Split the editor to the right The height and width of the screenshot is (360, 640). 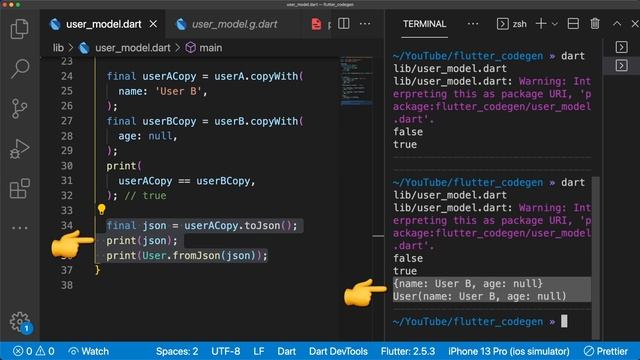[344, 24]
